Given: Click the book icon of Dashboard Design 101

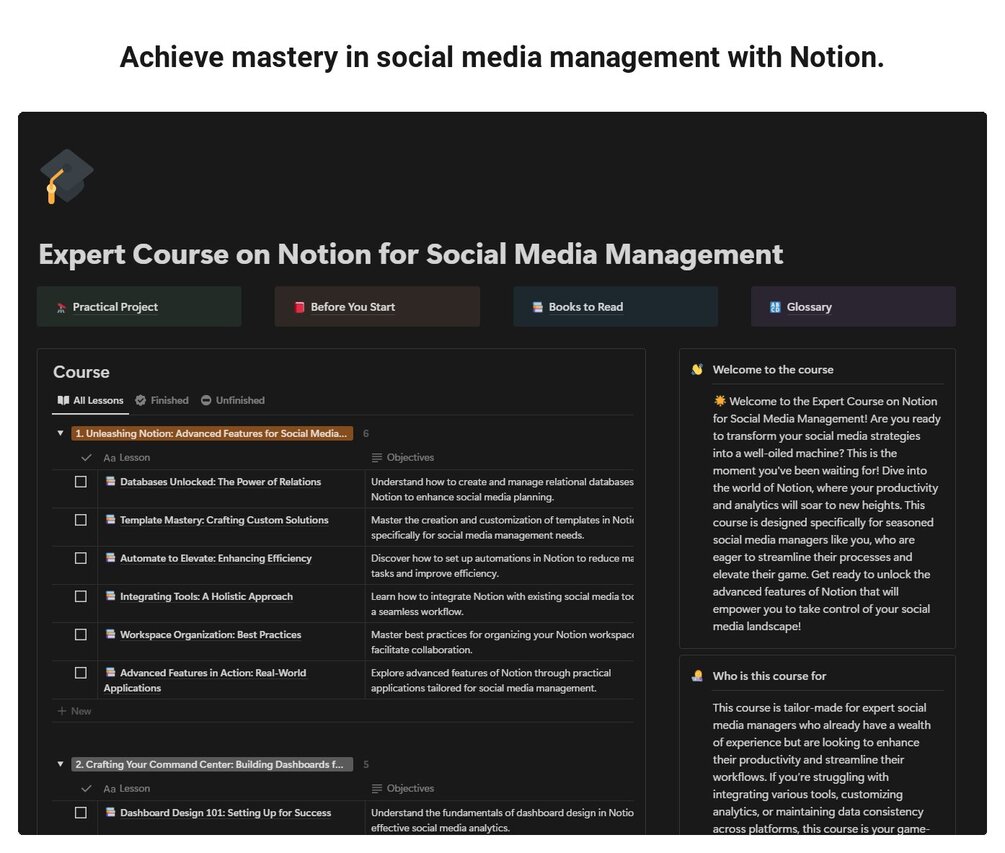Looking at the screenshot, I should click(111, 812).
